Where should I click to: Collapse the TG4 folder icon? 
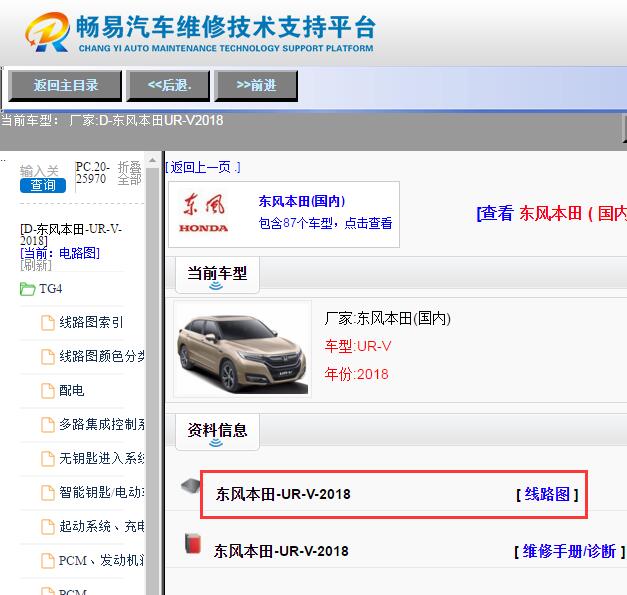tap(28, 289)
